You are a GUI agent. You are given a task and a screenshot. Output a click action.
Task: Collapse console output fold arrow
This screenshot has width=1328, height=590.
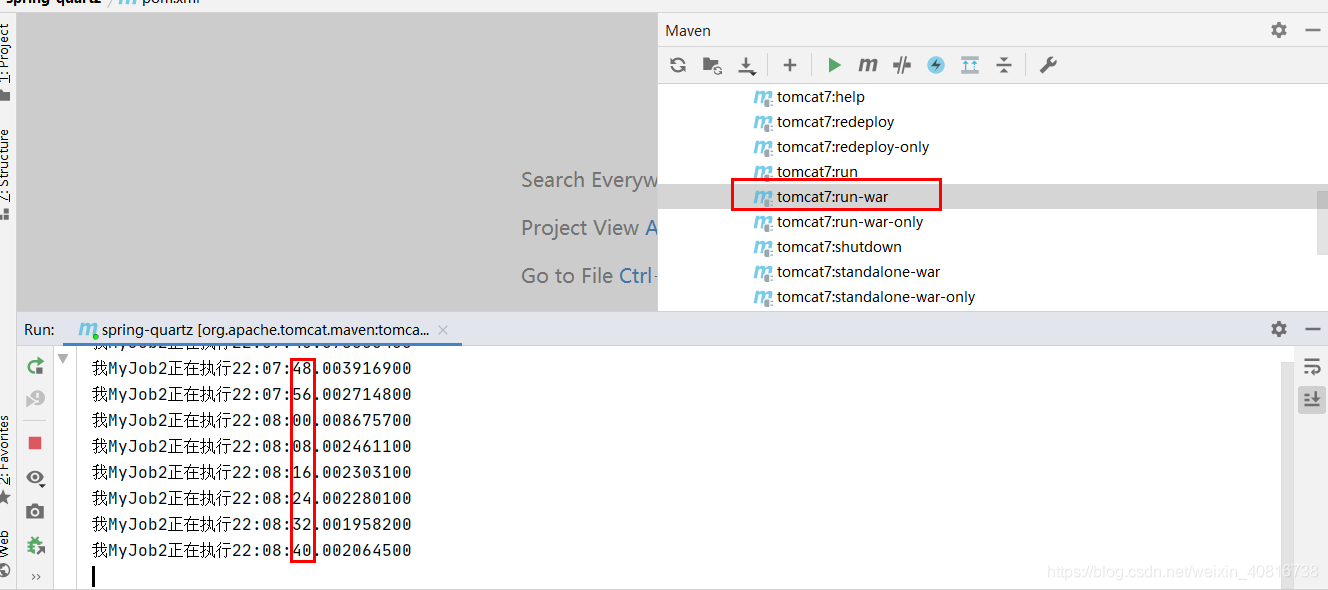pyautogui.click(x=63, y=358)
